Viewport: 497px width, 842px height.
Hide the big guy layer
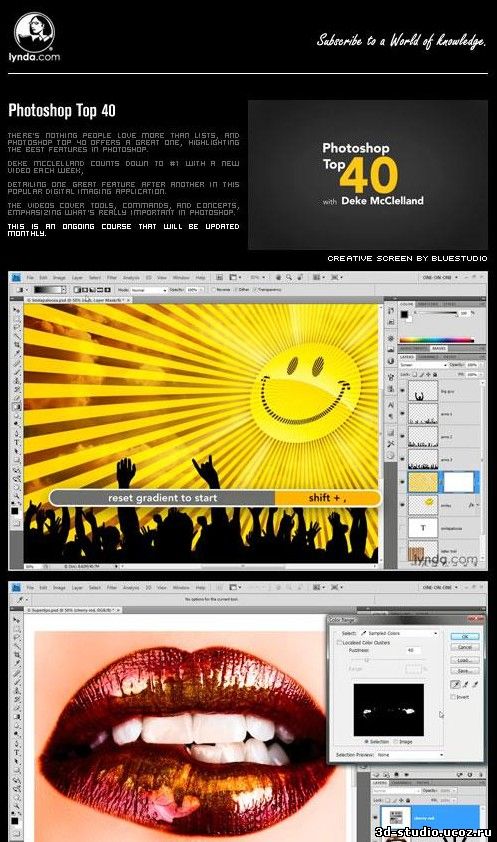point(402,390)
